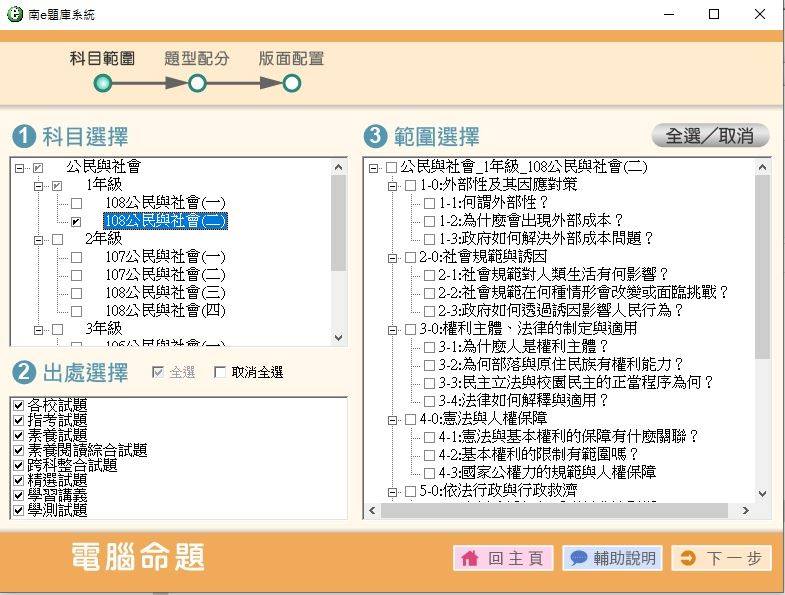Check the 2年級 checkbox

(x=58, y=239)
